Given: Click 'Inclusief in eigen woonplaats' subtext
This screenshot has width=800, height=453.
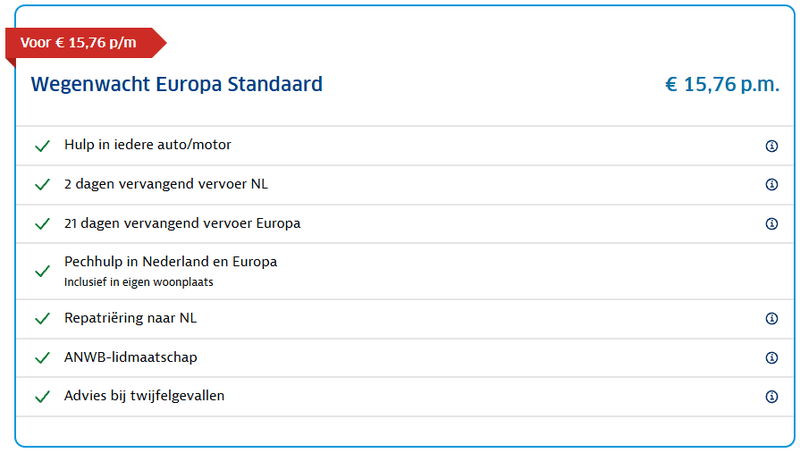Looking at the screenshot, I should pos(138,282).
